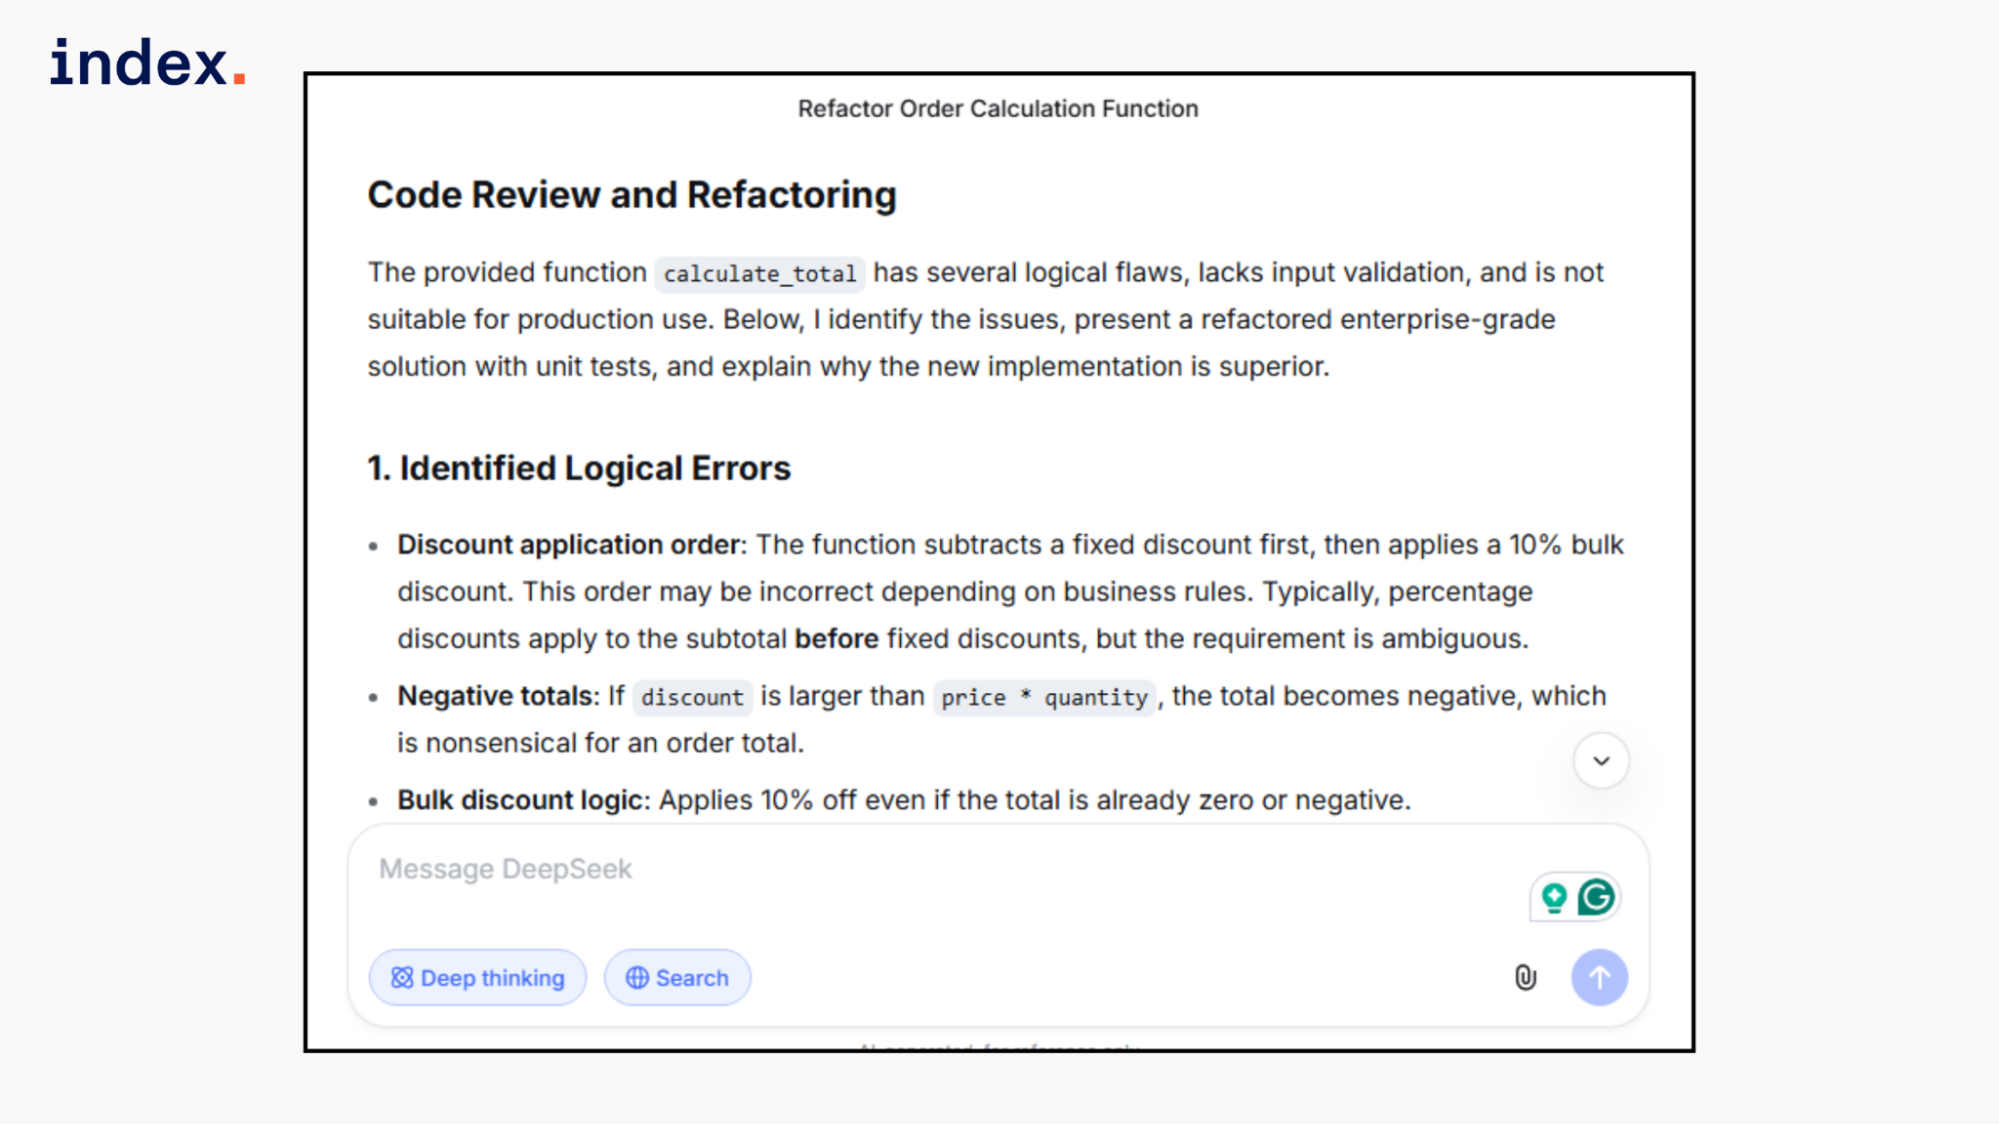
Task: Click the index logo
Action: tap(147, 63)
